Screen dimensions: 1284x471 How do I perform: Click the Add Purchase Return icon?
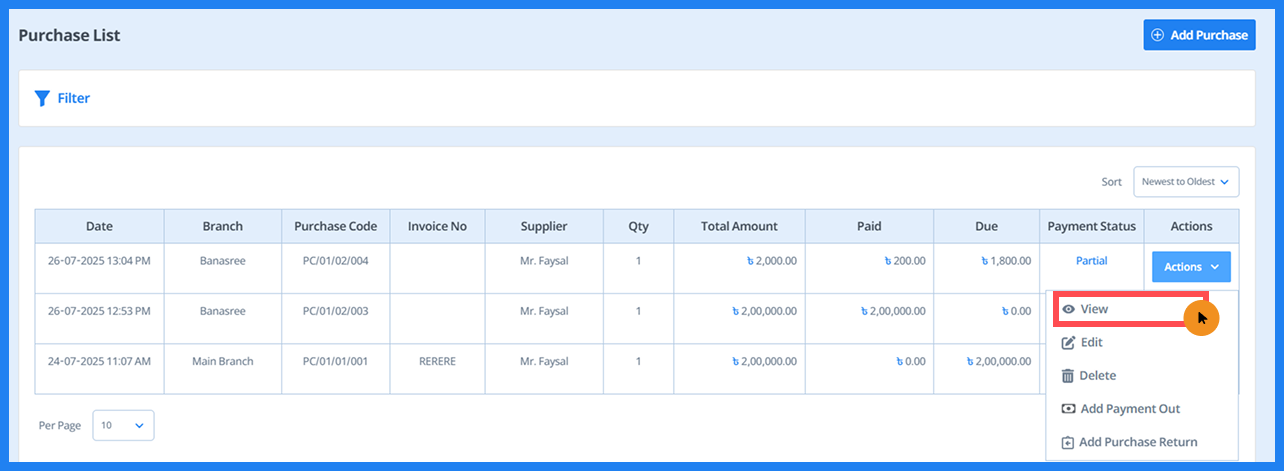[x=1068, y=442]
